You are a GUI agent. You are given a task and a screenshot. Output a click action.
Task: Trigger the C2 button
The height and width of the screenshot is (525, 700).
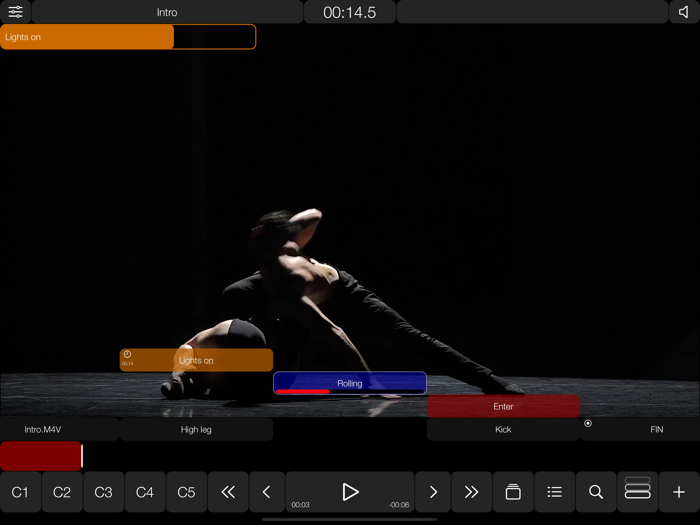(62, 492)
